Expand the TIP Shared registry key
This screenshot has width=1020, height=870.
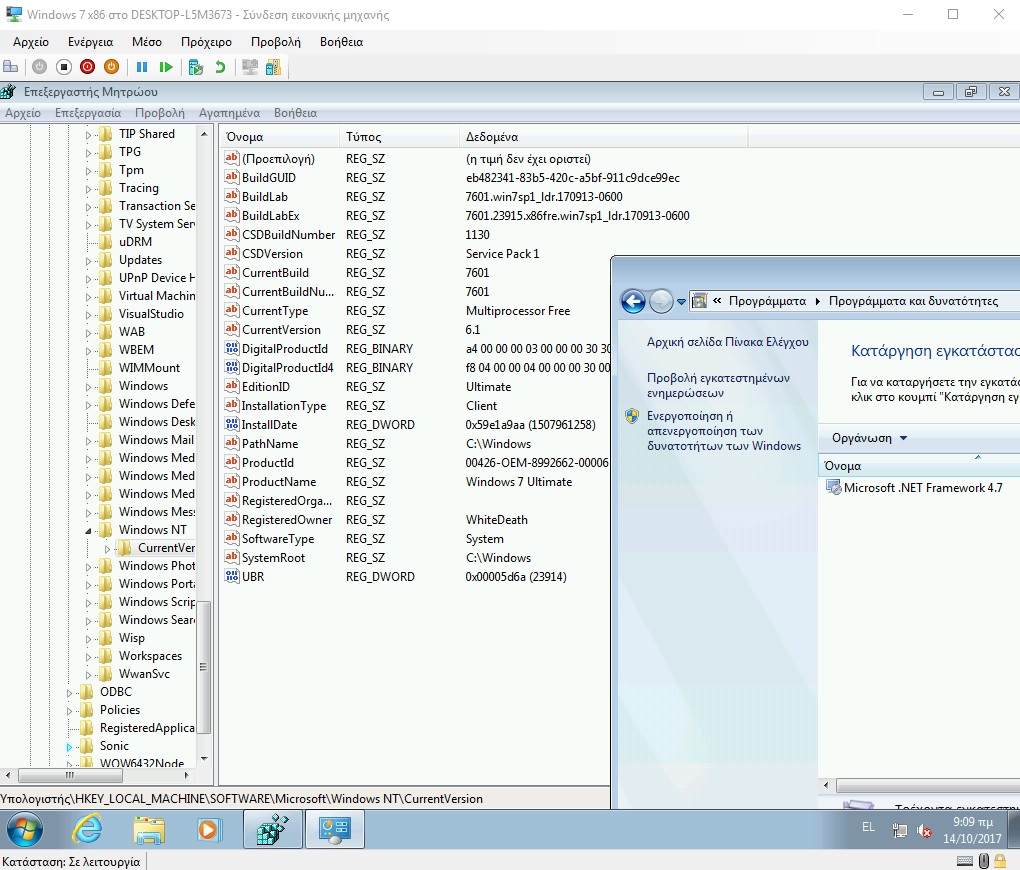point(88,135)
